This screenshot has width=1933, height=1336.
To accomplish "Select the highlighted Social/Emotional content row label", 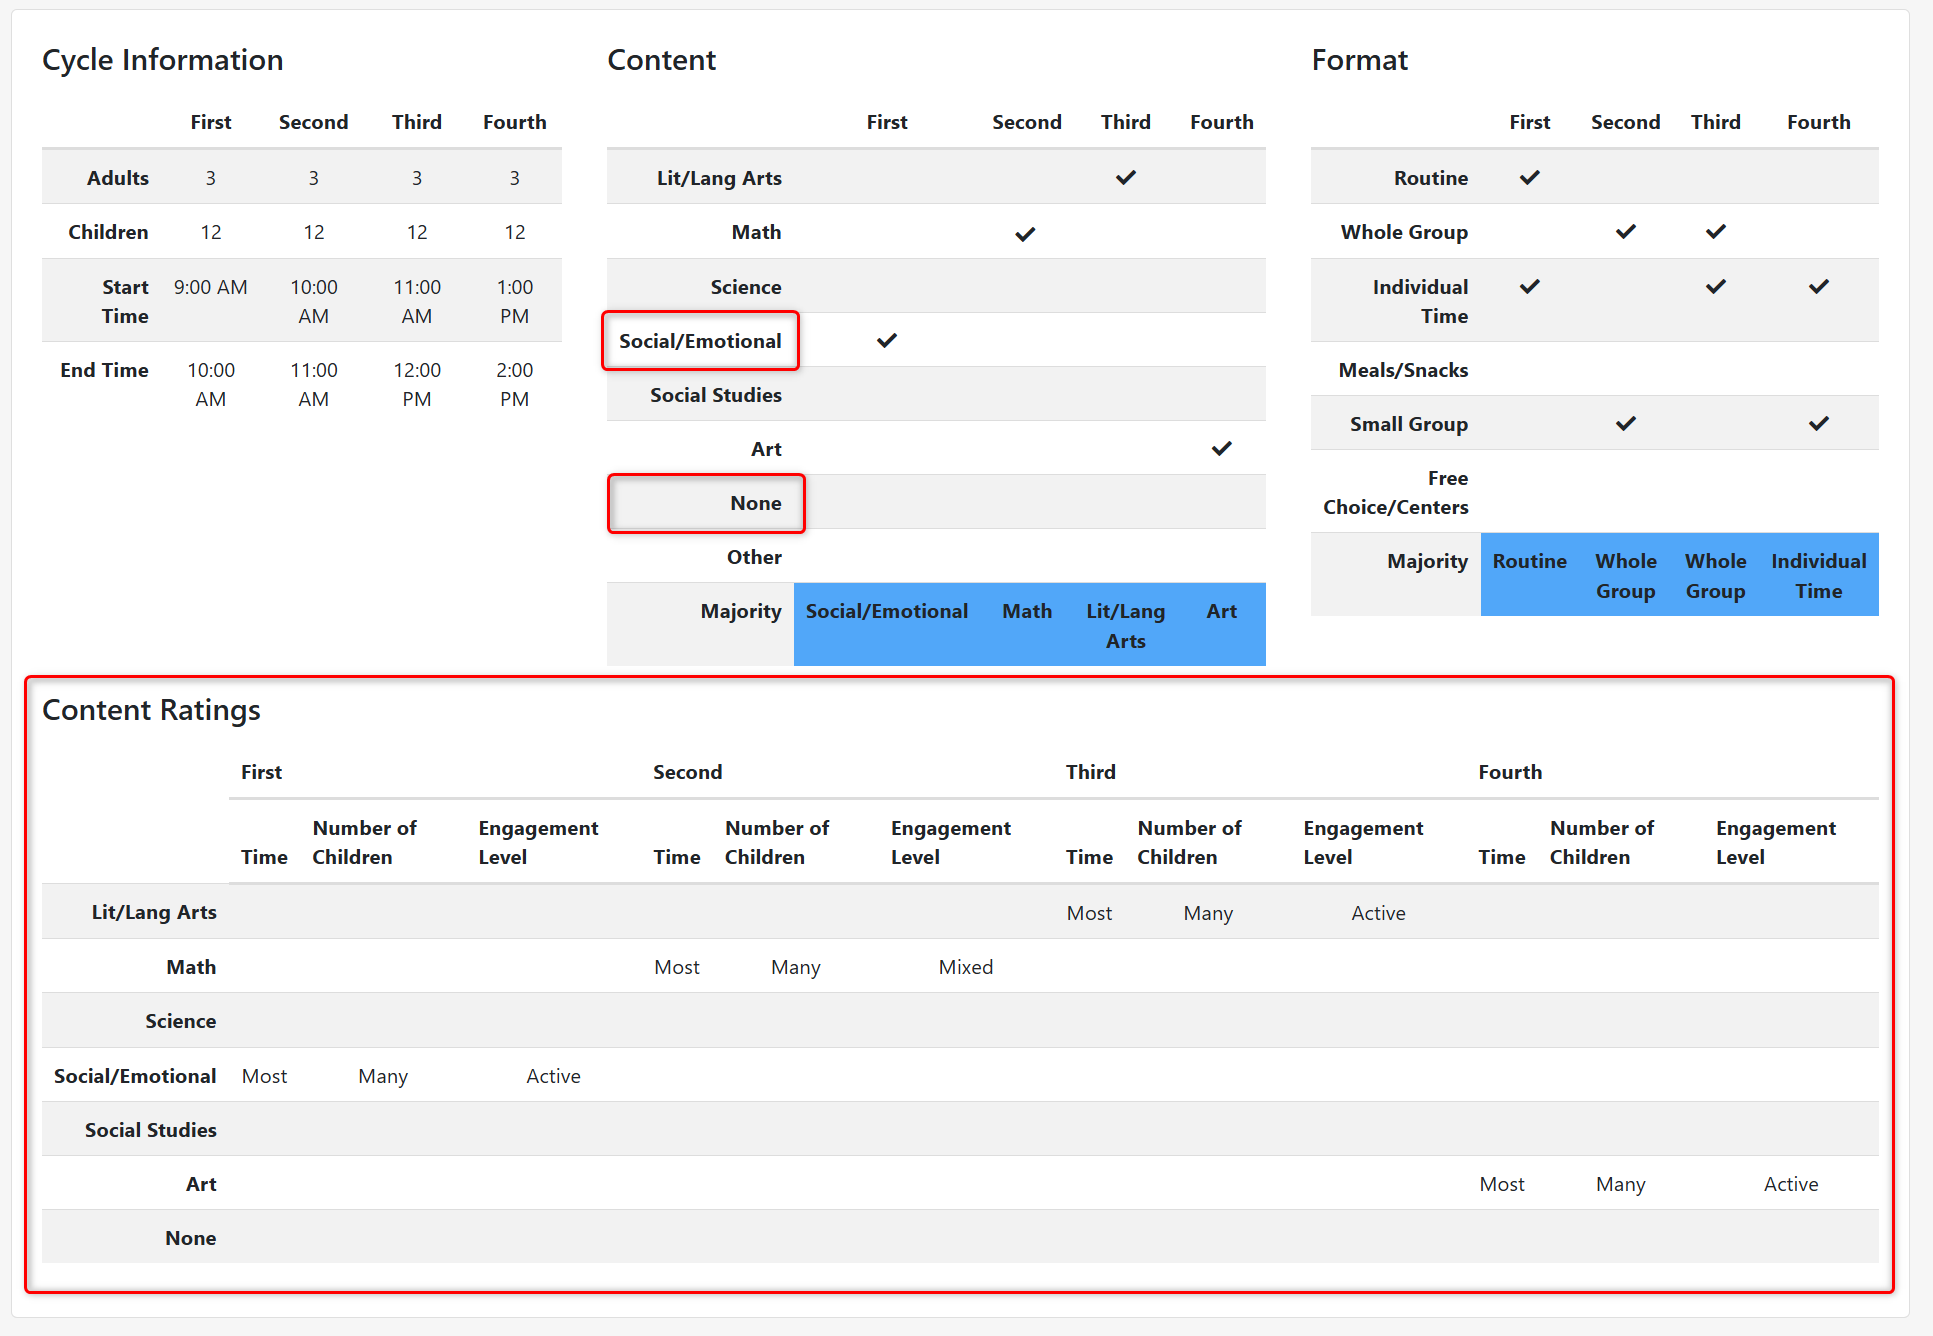I will [700, 341].
